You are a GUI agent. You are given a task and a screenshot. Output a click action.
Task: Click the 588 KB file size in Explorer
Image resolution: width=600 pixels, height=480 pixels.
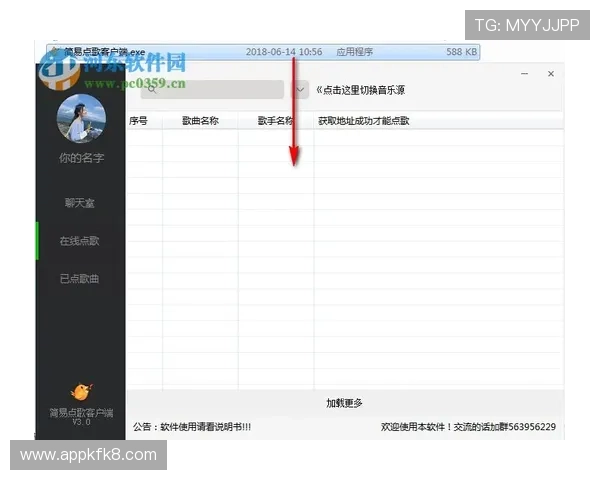click(x=461, y=52)
